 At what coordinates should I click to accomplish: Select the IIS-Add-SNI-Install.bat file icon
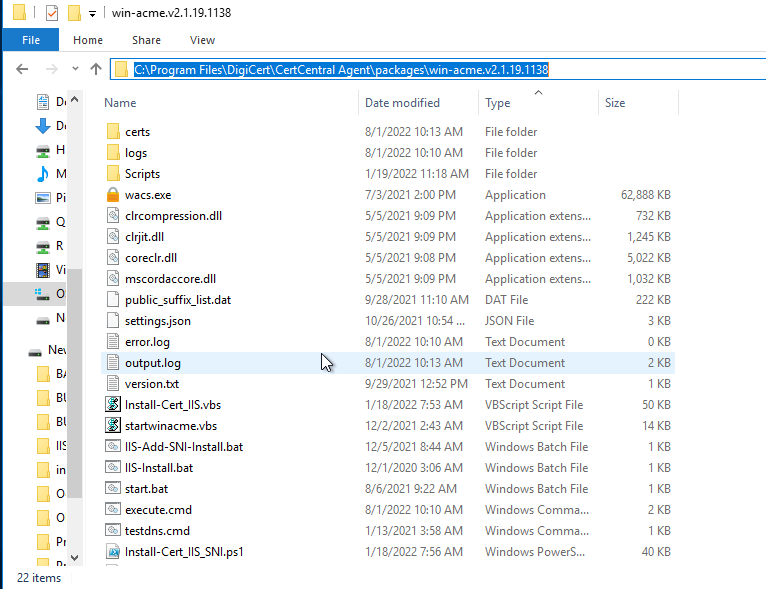113,446
